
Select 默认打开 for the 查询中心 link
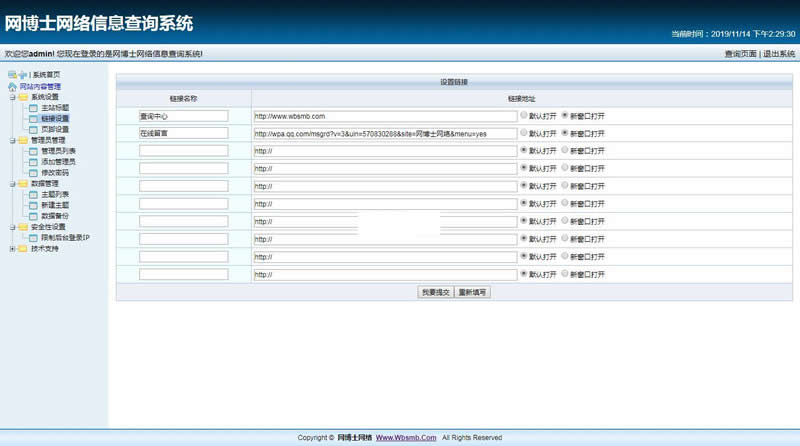click(523, 115)
